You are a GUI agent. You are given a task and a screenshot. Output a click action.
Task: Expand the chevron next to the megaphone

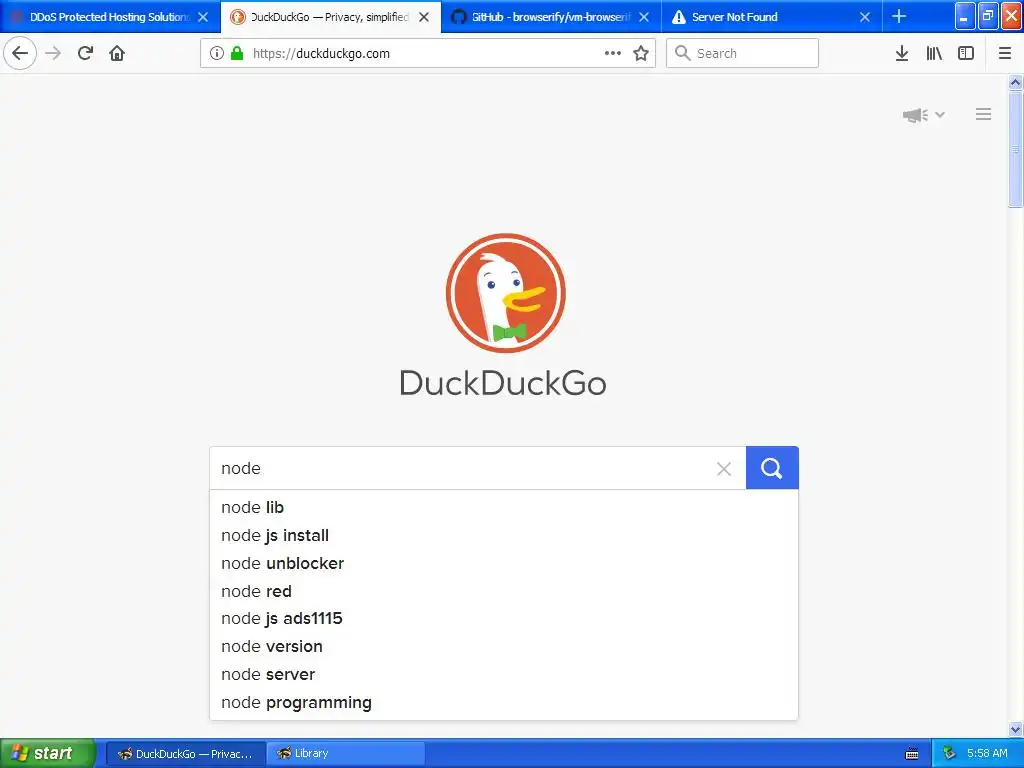940,114
